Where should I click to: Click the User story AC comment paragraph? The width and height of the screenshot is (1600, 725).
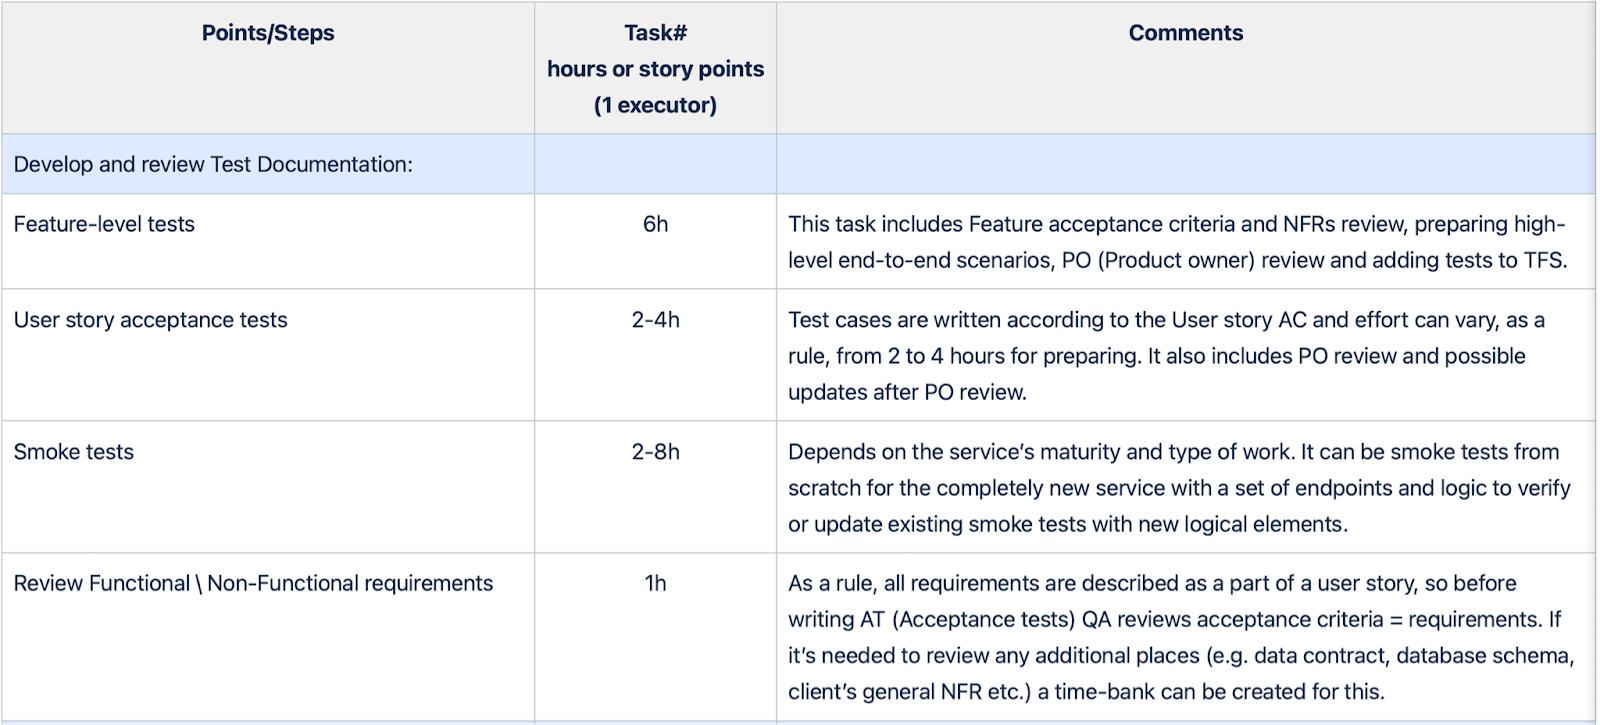(1165, 356)
